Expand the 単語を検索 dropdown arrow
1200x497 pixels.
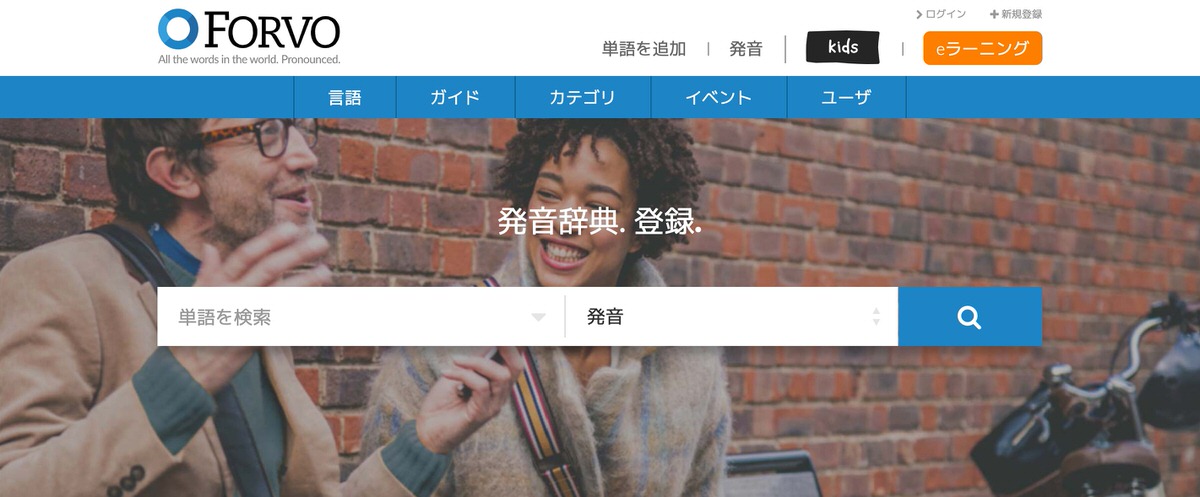point(539,318)
